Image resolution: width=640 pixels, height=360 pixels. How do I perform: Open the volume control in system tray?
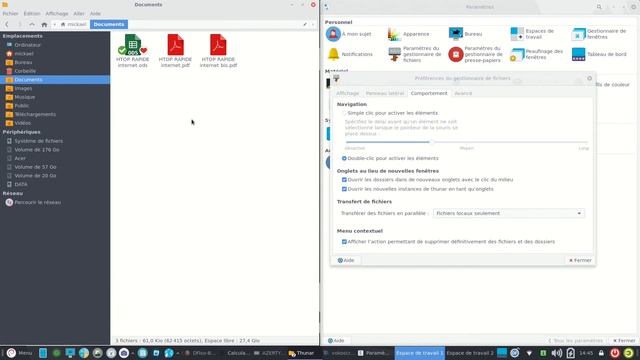(556, 353)
